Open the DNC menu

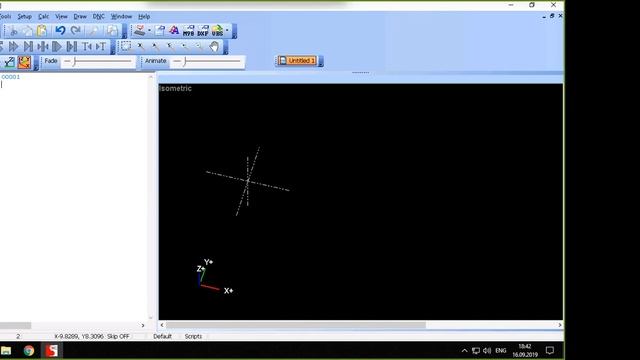(x=98, y=17)
